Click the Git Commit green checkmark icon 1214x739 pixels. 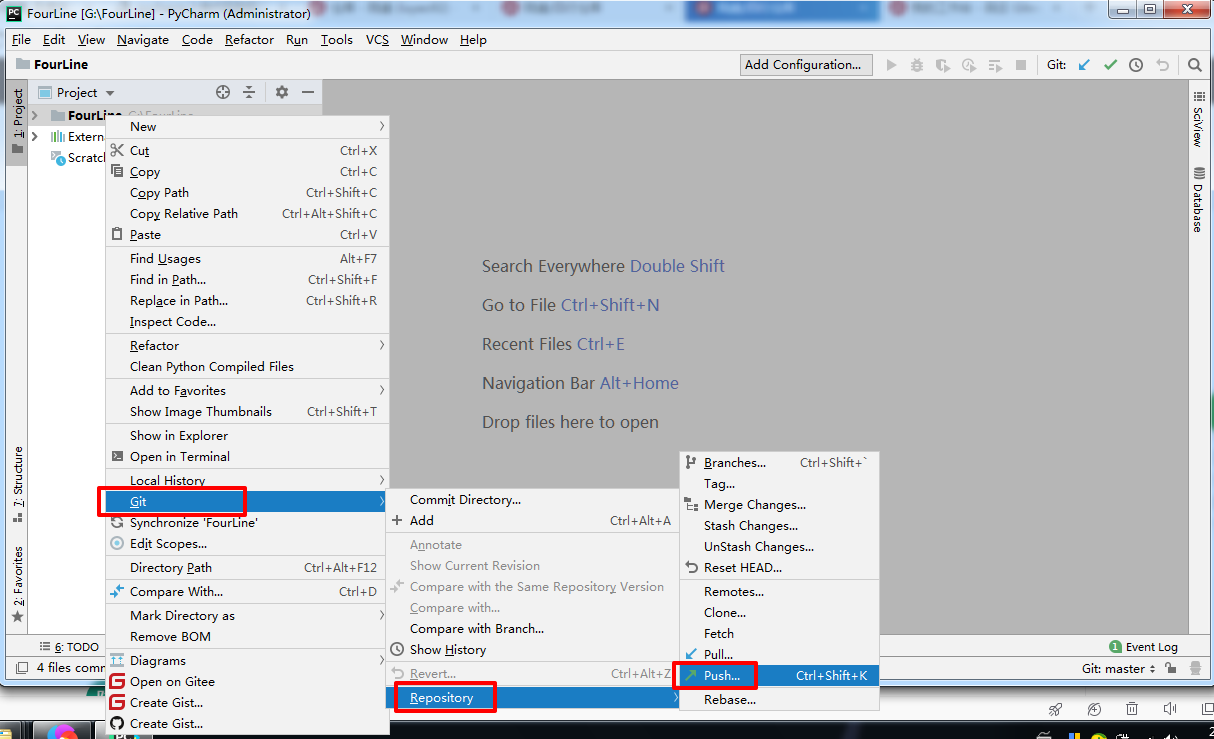pyautogui.click(x=1110, y=65)
